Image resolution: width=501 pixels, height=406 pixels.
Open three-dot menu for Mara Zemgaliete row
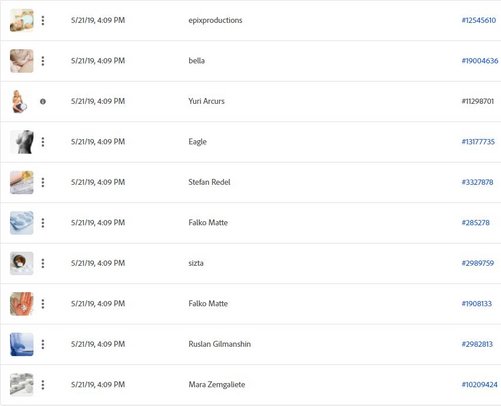coord(43,385)
